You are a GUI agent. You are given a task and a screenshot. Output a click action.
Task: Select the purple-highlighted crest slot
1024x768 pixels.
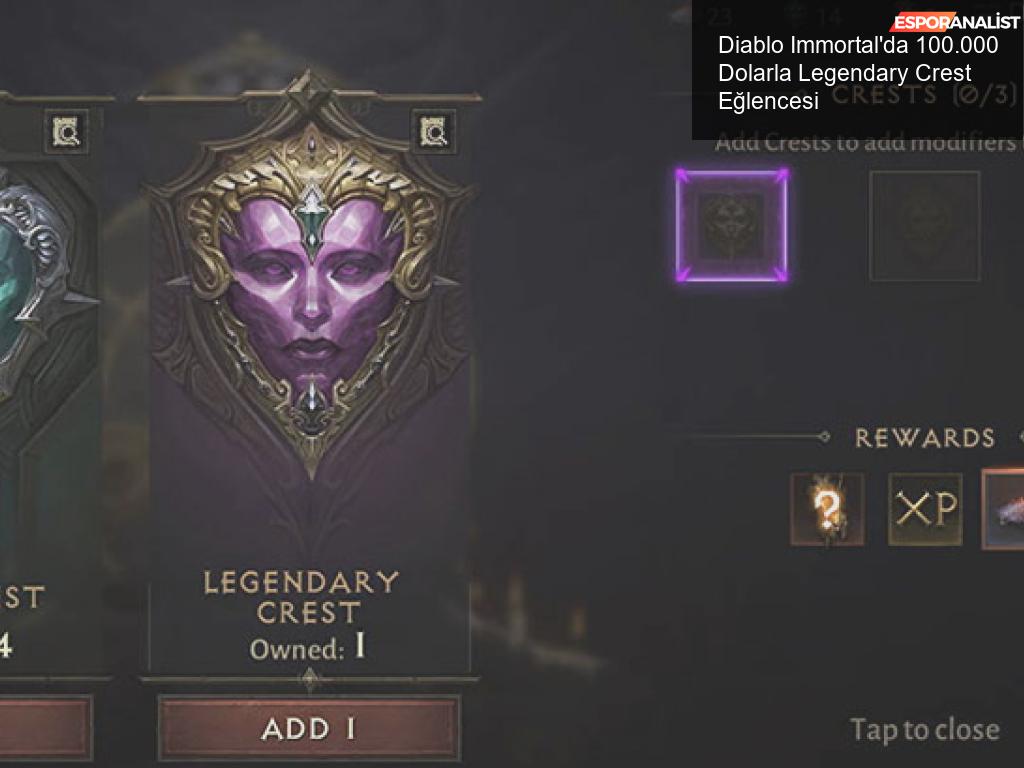[732, 225]
